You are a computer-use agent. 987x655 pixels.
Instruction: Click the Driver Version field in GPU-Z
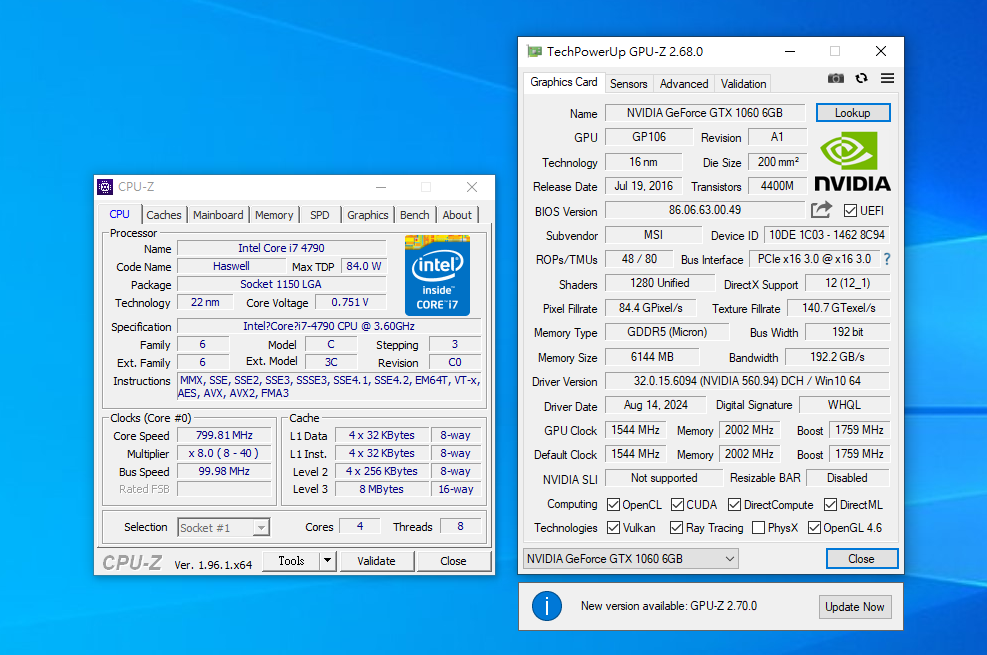click(x=747, y=381)
